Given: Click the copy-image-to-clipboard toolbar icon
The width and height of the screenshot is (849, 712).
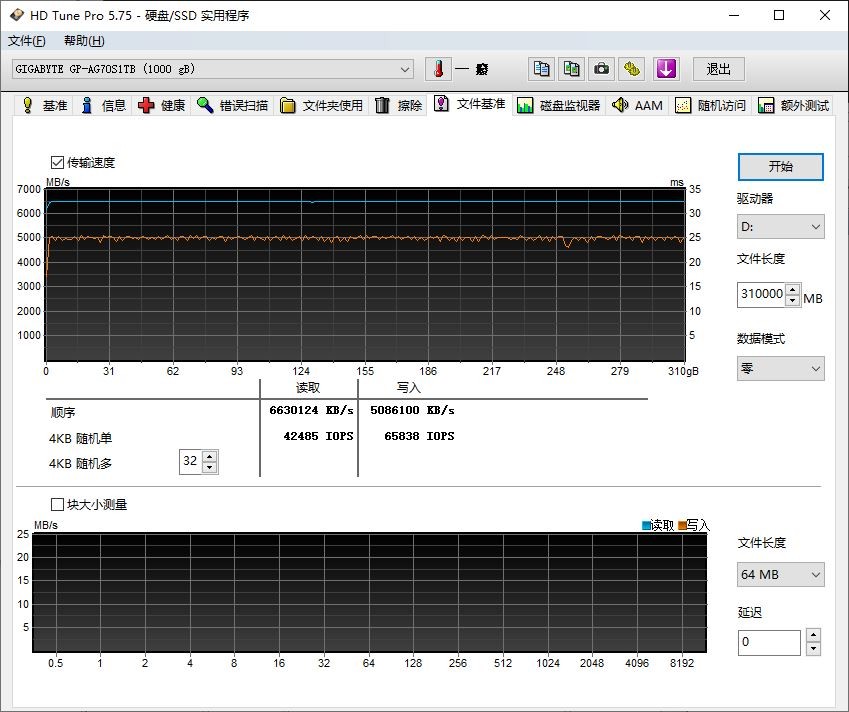Looking at the screenshot, I should coord(570,69).
